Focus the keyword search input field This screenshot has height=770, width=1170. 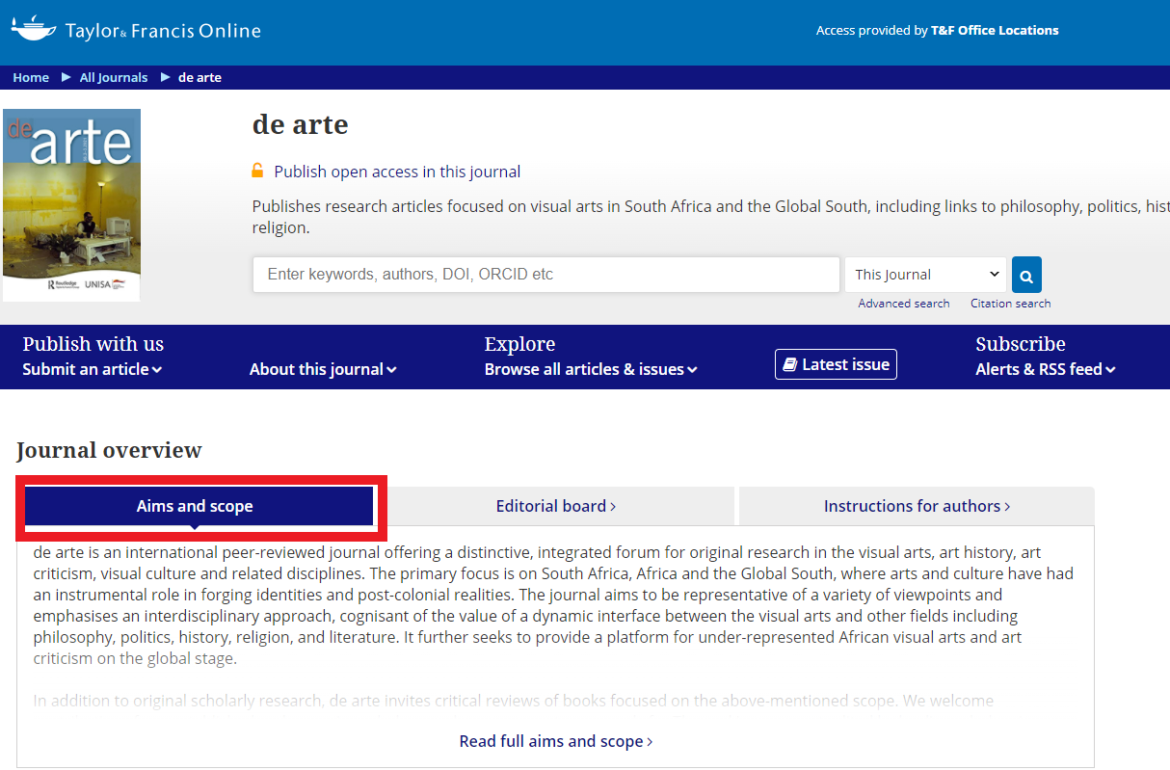pos(546,275)
